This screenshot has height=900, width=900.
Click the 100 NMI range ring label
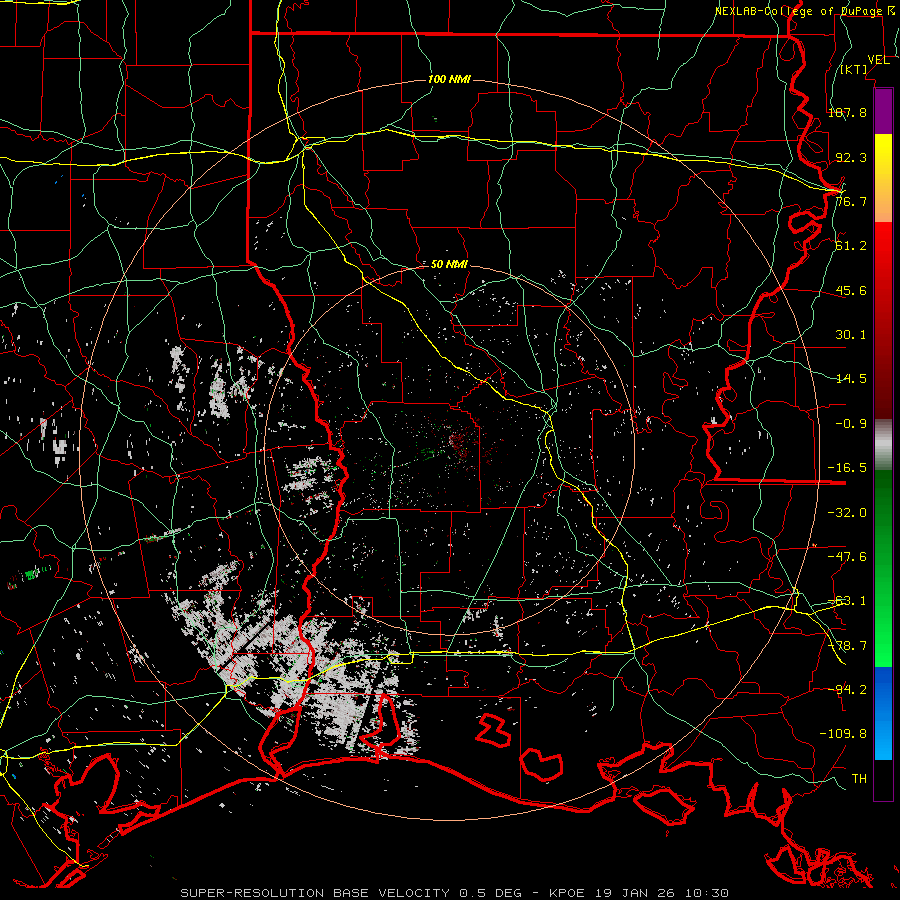[x=449, y=79]
